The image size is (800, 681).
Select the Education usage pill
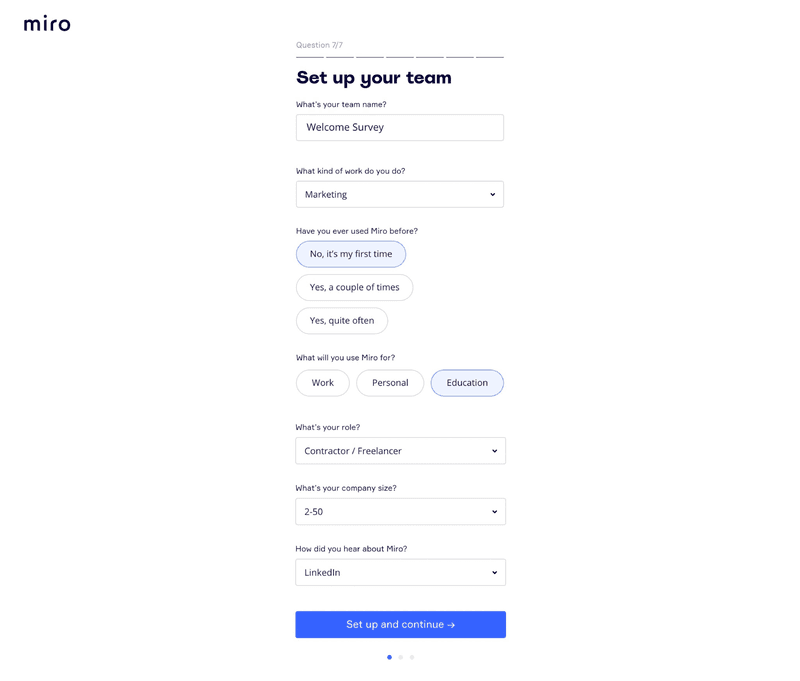(x=467, y=383)
